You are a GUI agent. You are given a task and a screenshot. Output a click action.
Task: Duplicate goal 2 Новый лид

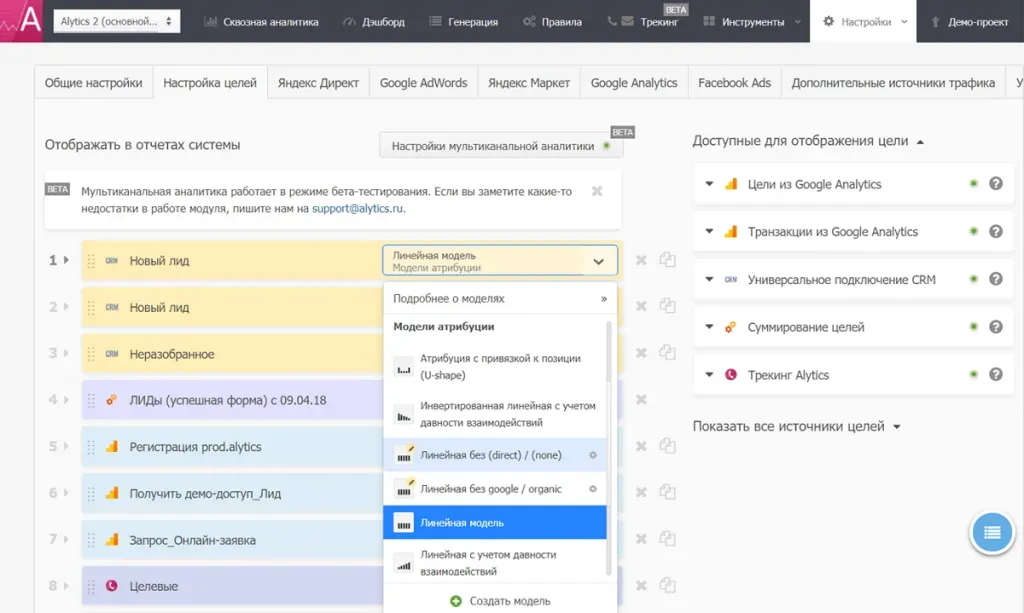point(667,305)
